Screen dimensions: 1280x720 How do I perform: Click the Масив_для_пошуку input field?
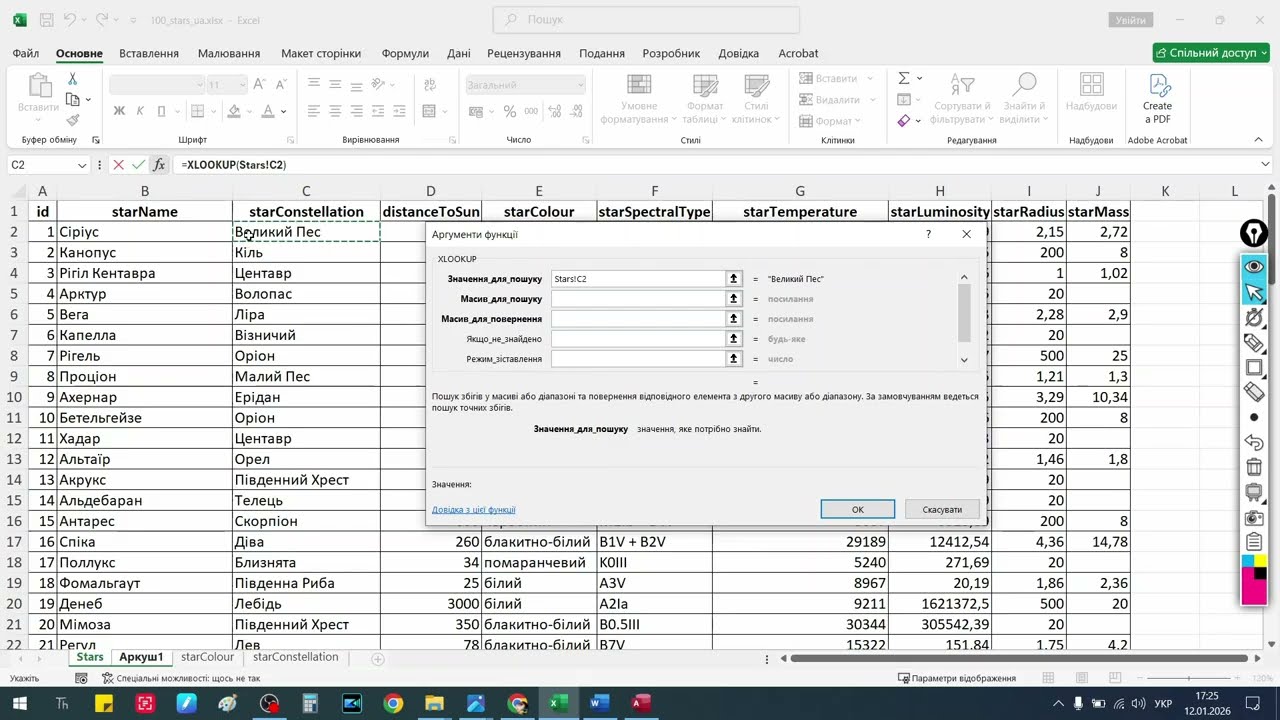coord(638,299)
